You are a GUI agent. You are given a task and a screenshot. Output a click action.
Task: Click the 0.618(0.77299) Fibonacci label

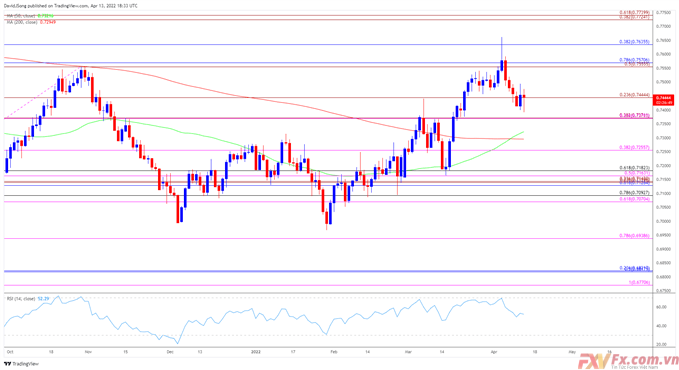coord(634,13)
